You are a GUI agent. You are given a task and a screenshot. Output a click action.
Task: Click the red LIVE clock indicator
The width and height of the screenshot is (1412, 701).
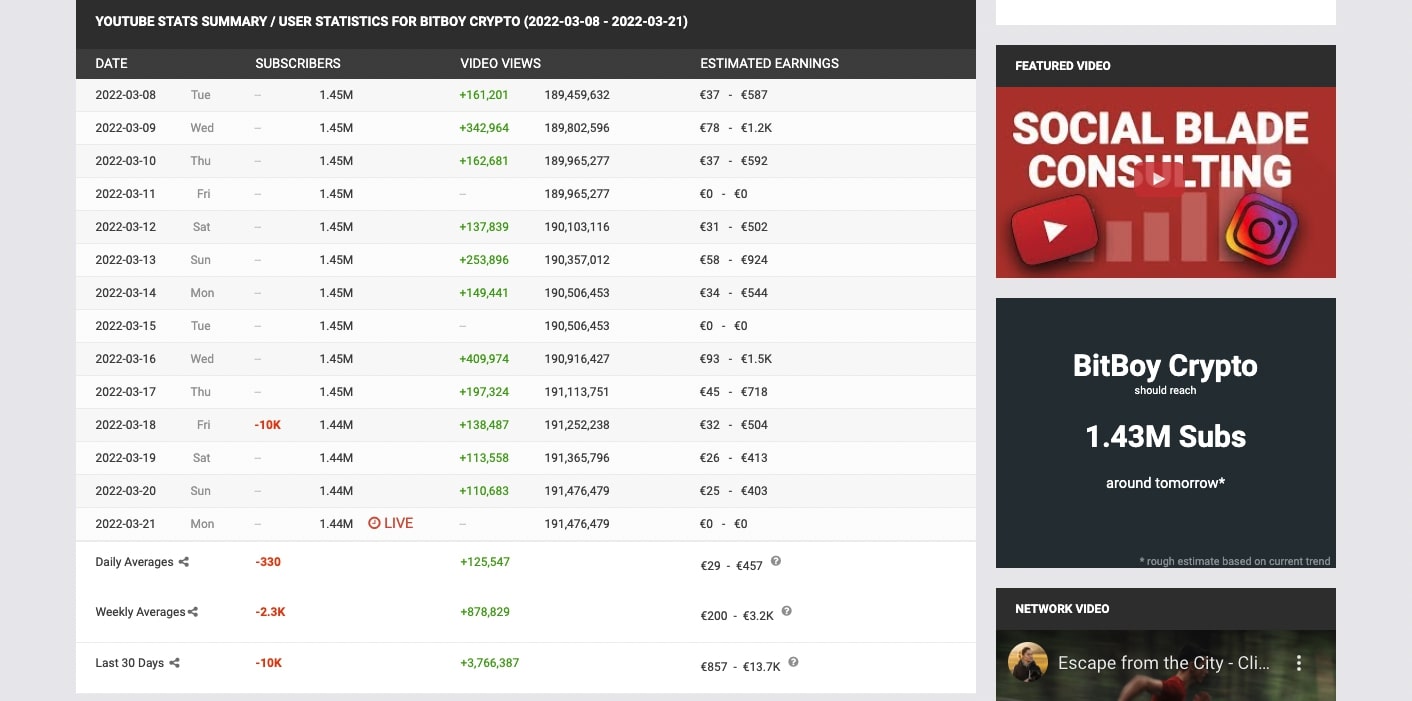pyautogui.click(x=390, y=523)
